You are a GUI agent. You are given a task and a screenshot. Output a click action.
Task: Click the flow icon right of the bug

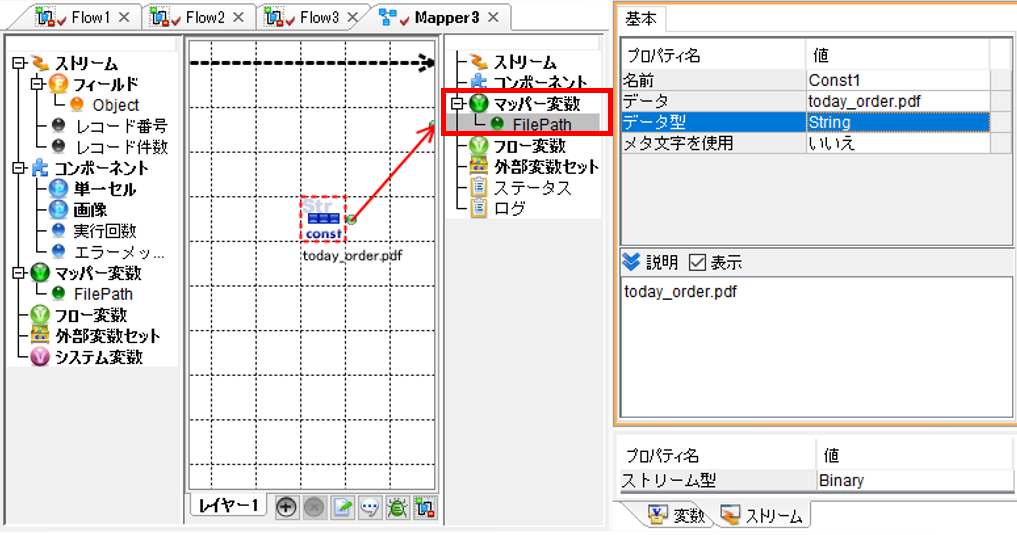click(425, 507)
